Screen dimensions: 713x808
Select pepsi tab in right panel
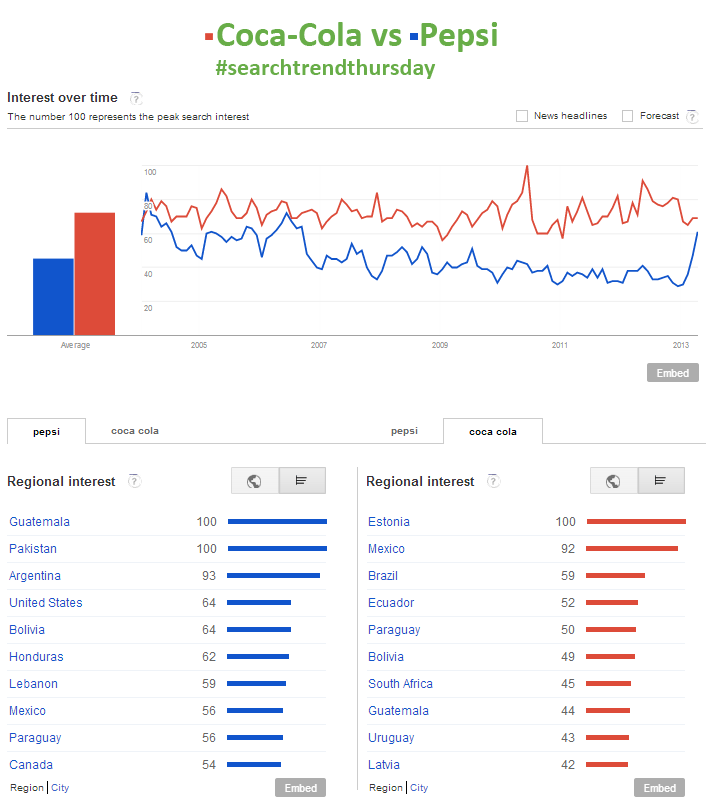tap(404, 431)
